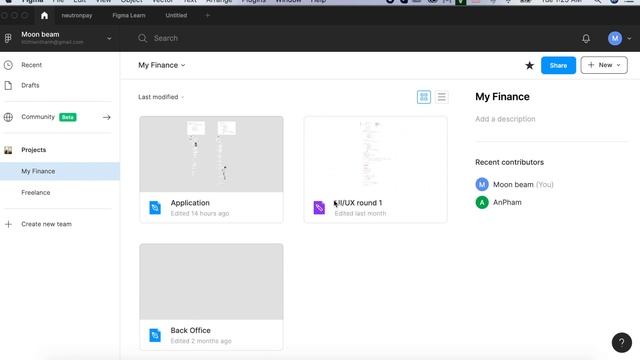This screenshot has height=360, width=640.
Task: Click the My Finance heading in details panel
Action: [x=502, y=97]
